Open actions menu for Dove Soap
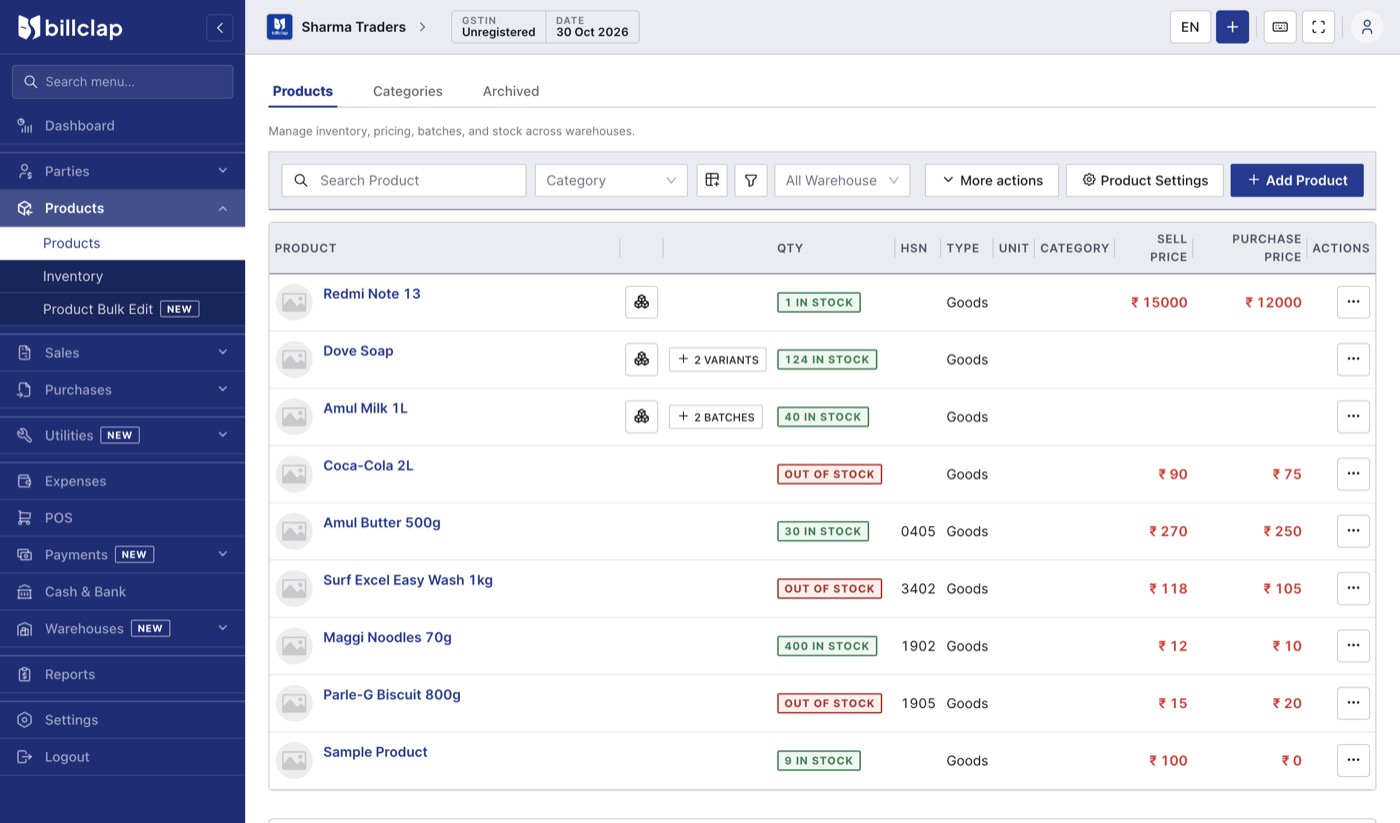The height and width of the screenshot is (823, 1400). [x=1353, y=359]
